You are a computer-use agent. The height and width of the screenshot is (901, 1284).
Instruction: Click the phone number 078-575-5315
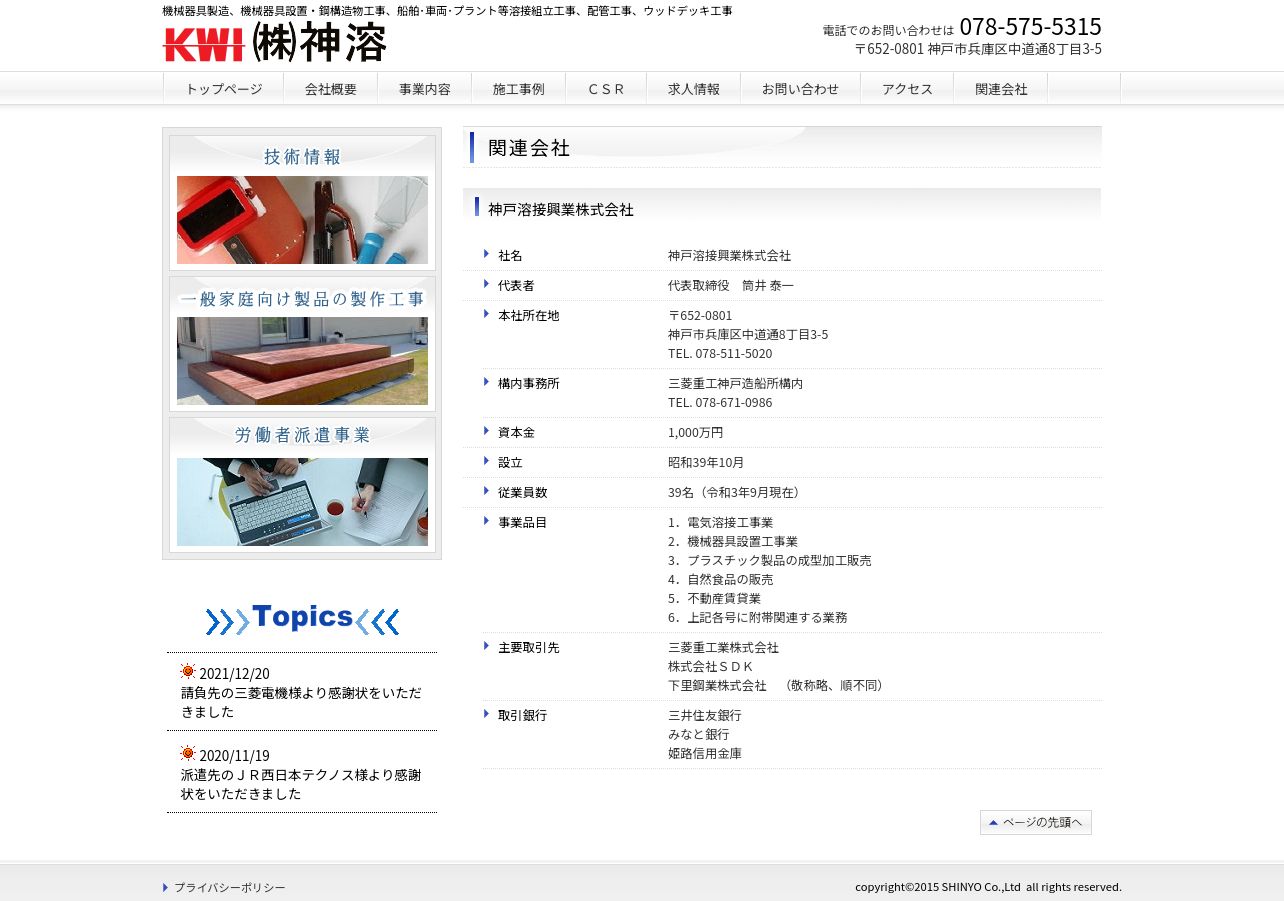[1030, 26]
